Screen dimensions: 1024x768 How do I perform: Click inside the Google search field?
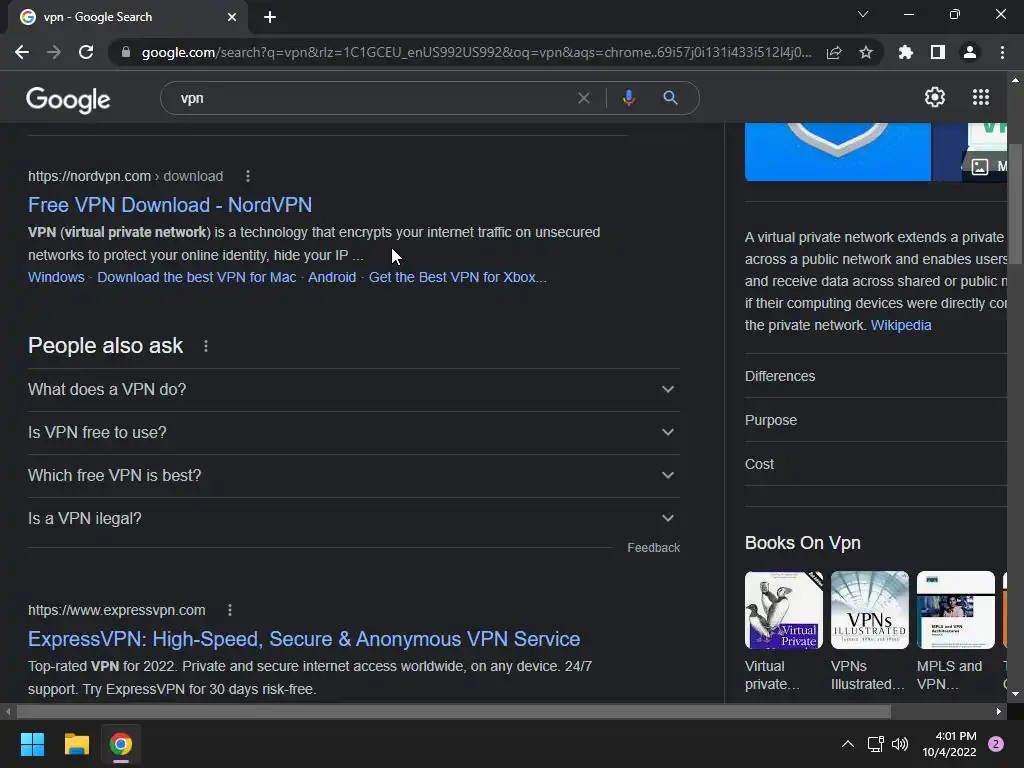pos(372,98)
